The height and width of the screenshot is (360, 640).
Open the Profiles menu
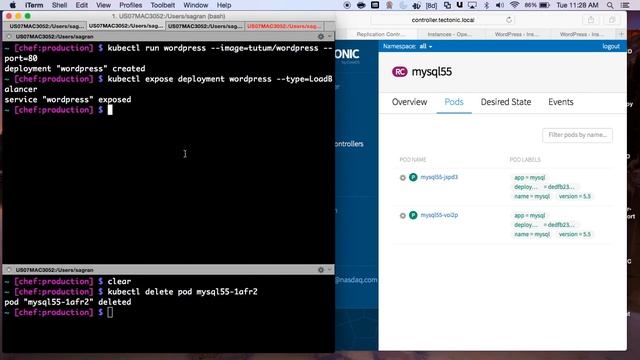(x=131, y=5)
